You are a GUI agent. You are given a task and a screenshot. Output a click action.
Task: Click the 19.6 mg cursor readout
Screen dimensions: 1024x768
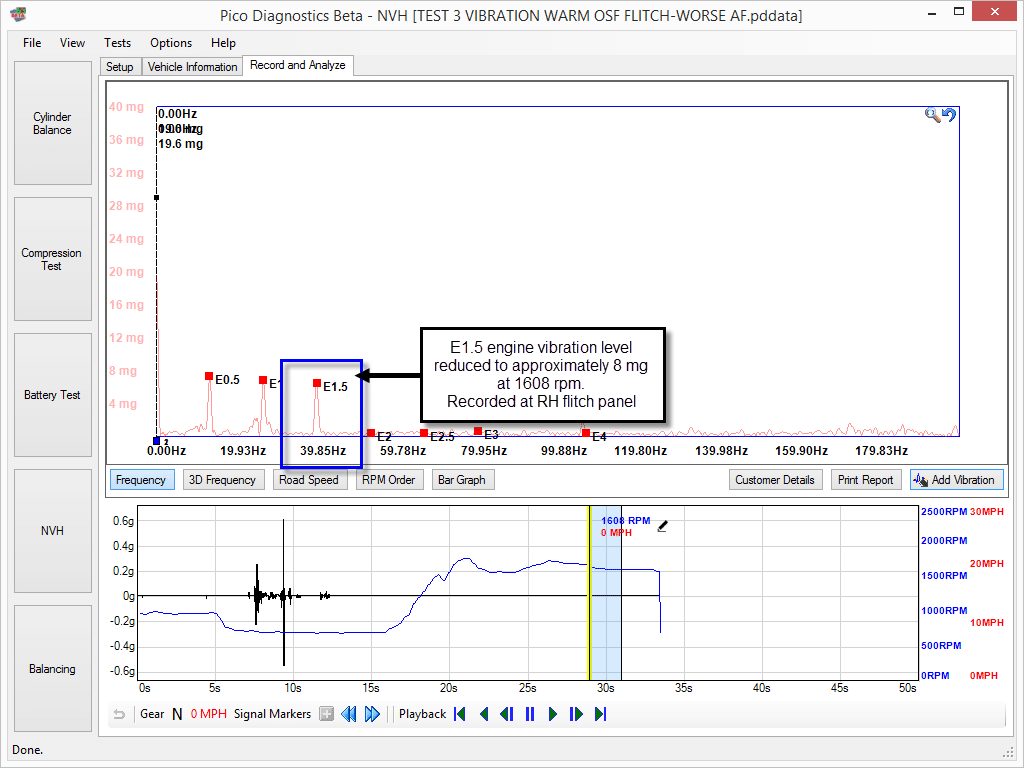[180, 144]
